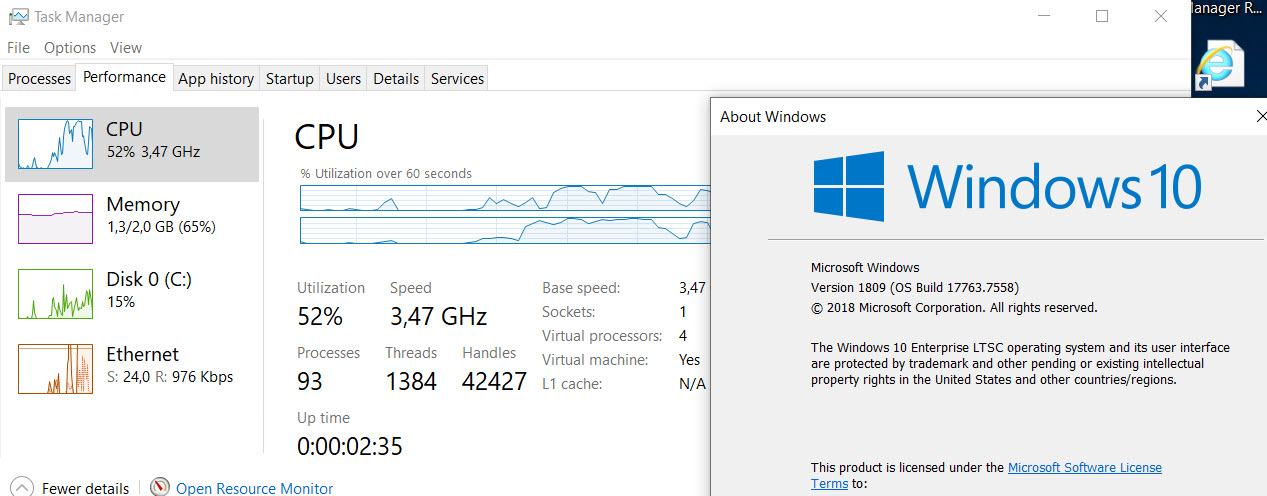Open the Internet Explorer desktop shortcut icon
This screenshot has width=1267, height=496.
(x=1220, y=67)
